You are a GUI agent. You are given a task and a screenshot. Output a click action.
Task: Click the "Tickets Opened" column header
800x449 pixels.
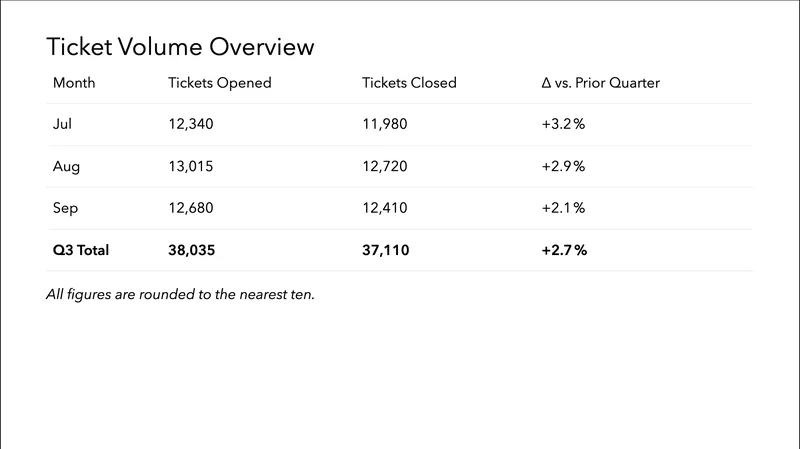[x=220, y=83]
